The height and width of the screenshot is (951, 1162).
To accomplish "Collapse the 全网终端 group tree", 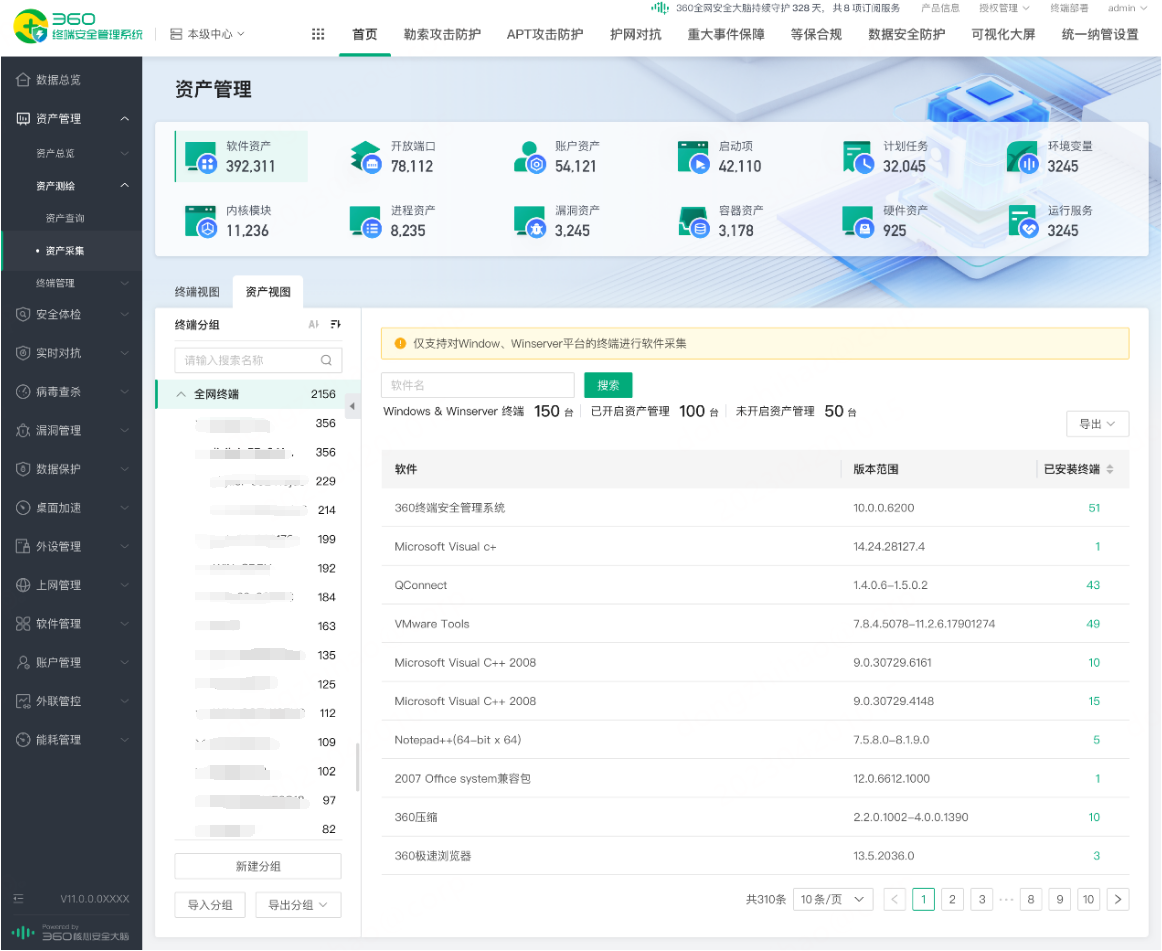I will [181, 394].
